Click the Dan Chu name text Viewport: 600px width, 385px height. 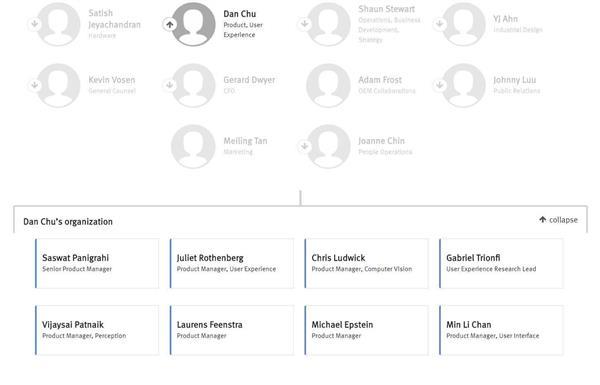[x=240, y=14]
